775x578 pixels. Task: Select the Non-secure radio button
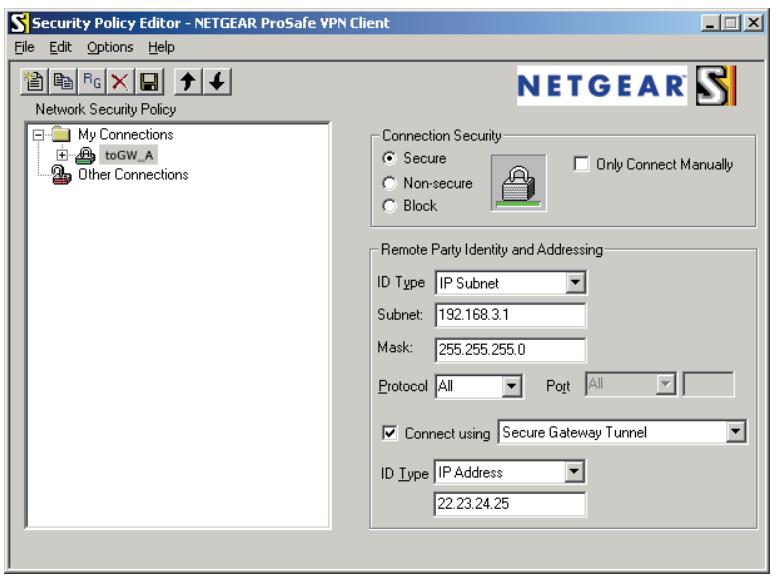[389, 183]
